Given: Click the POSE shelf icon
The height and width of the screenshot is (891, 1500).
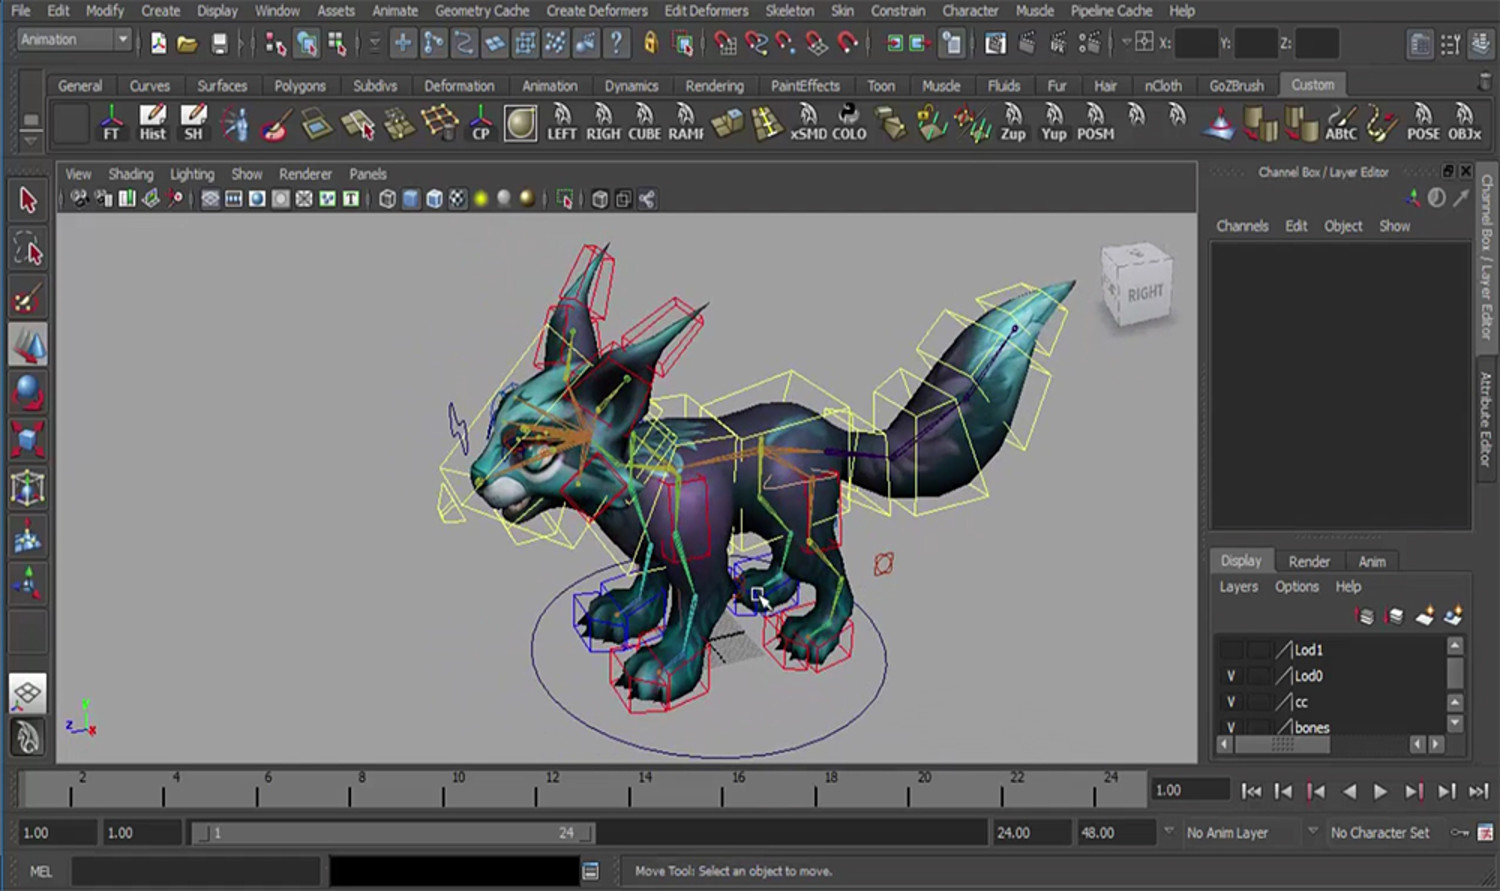Looking at the screenshot, I should [1424, 121].
